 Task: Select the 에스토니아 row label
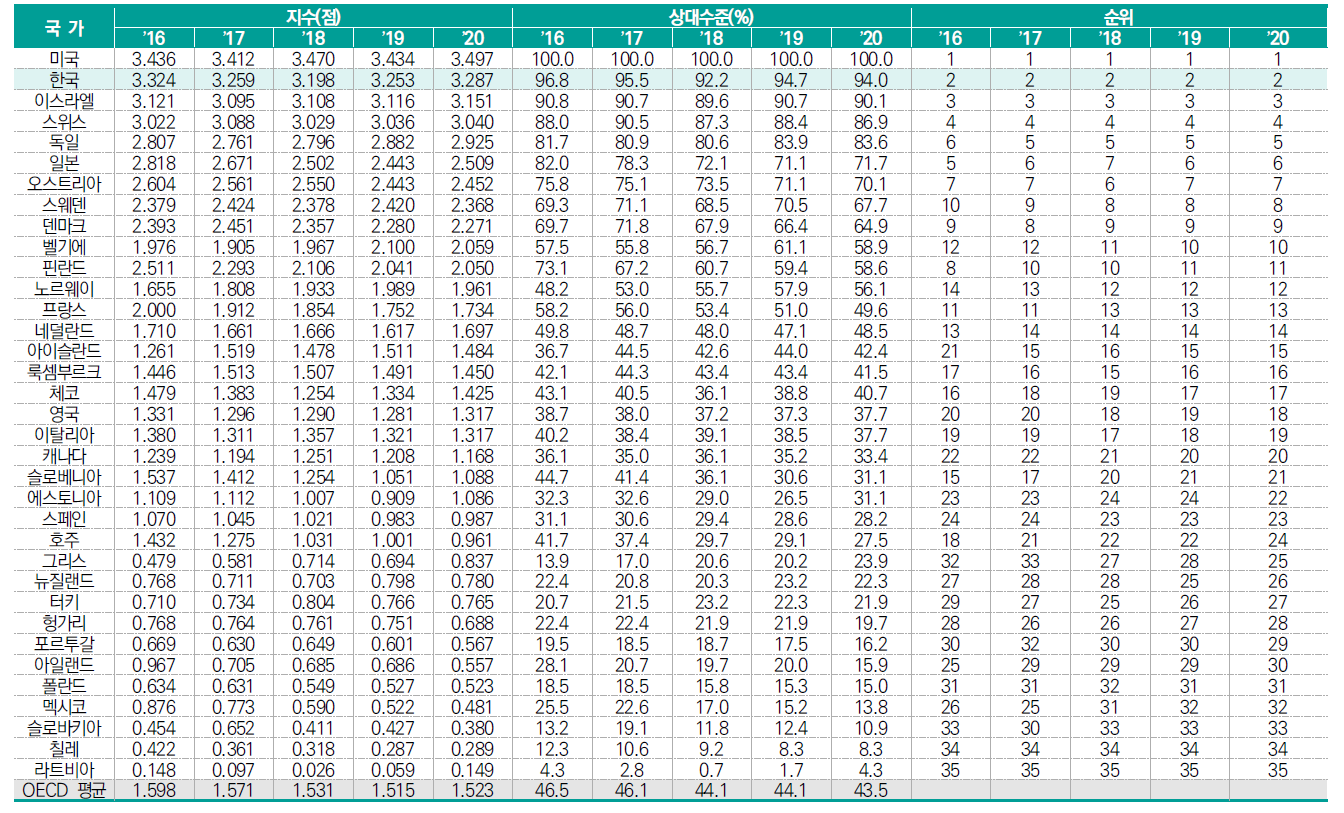tap(64, 497)
